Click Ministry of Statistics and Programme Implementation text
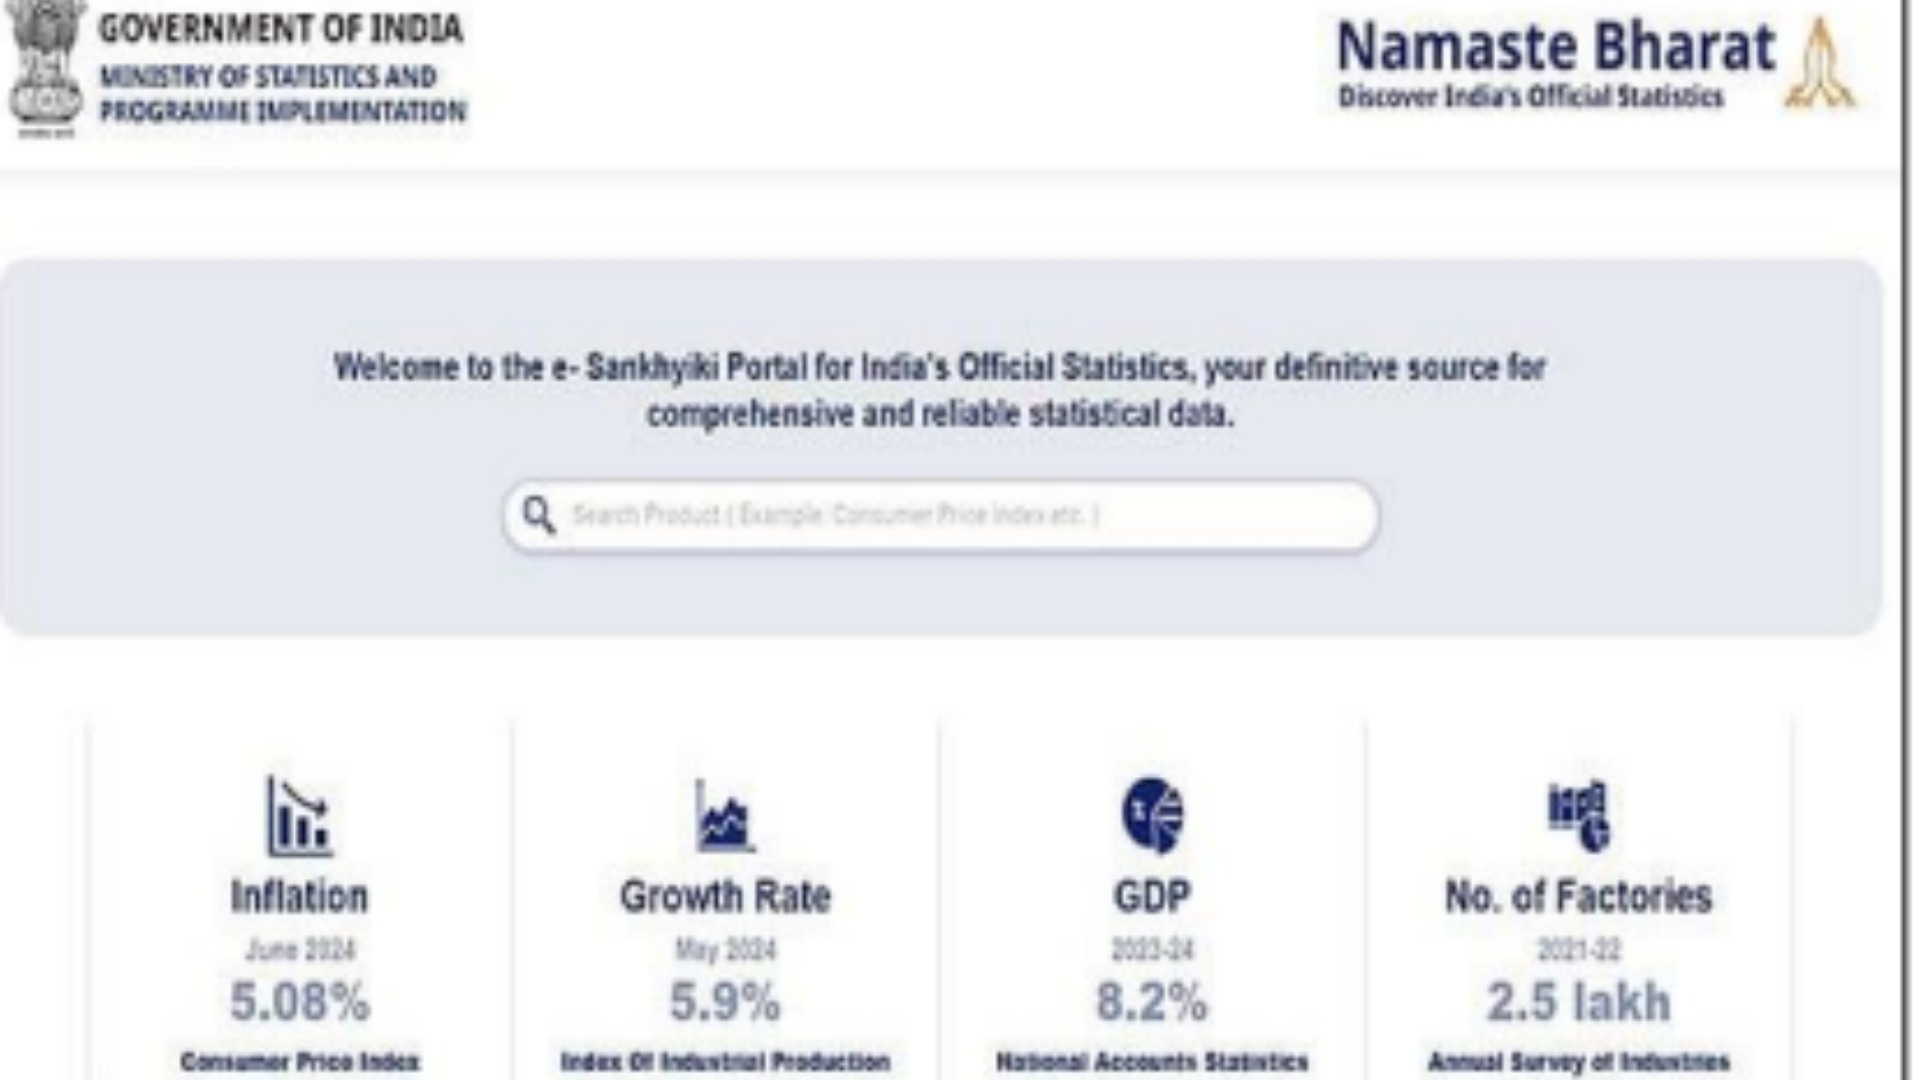The height and width of the screenshot is (1080, 1920). pos(283,94)
